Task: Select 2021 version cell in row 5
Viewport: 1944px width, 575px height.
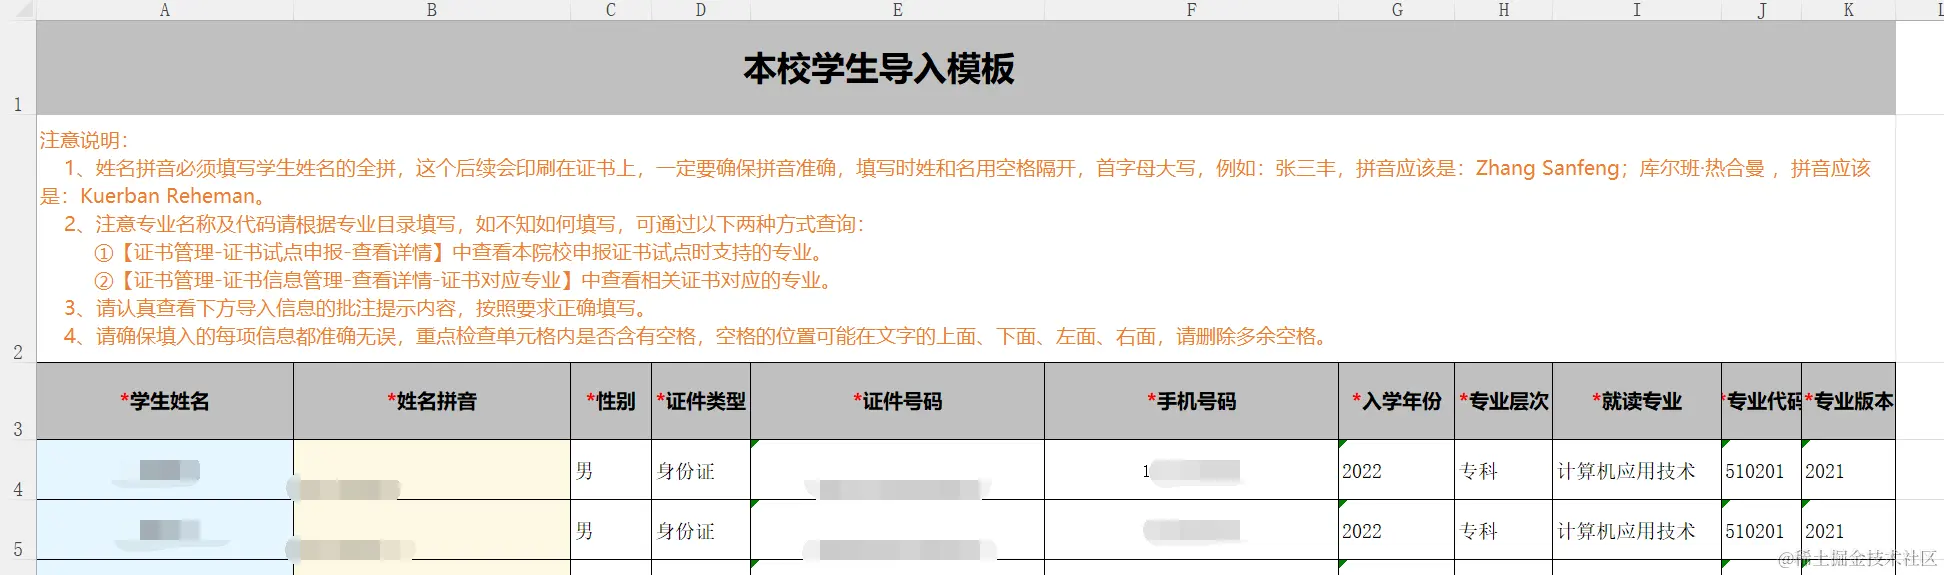Action: 1848,530
